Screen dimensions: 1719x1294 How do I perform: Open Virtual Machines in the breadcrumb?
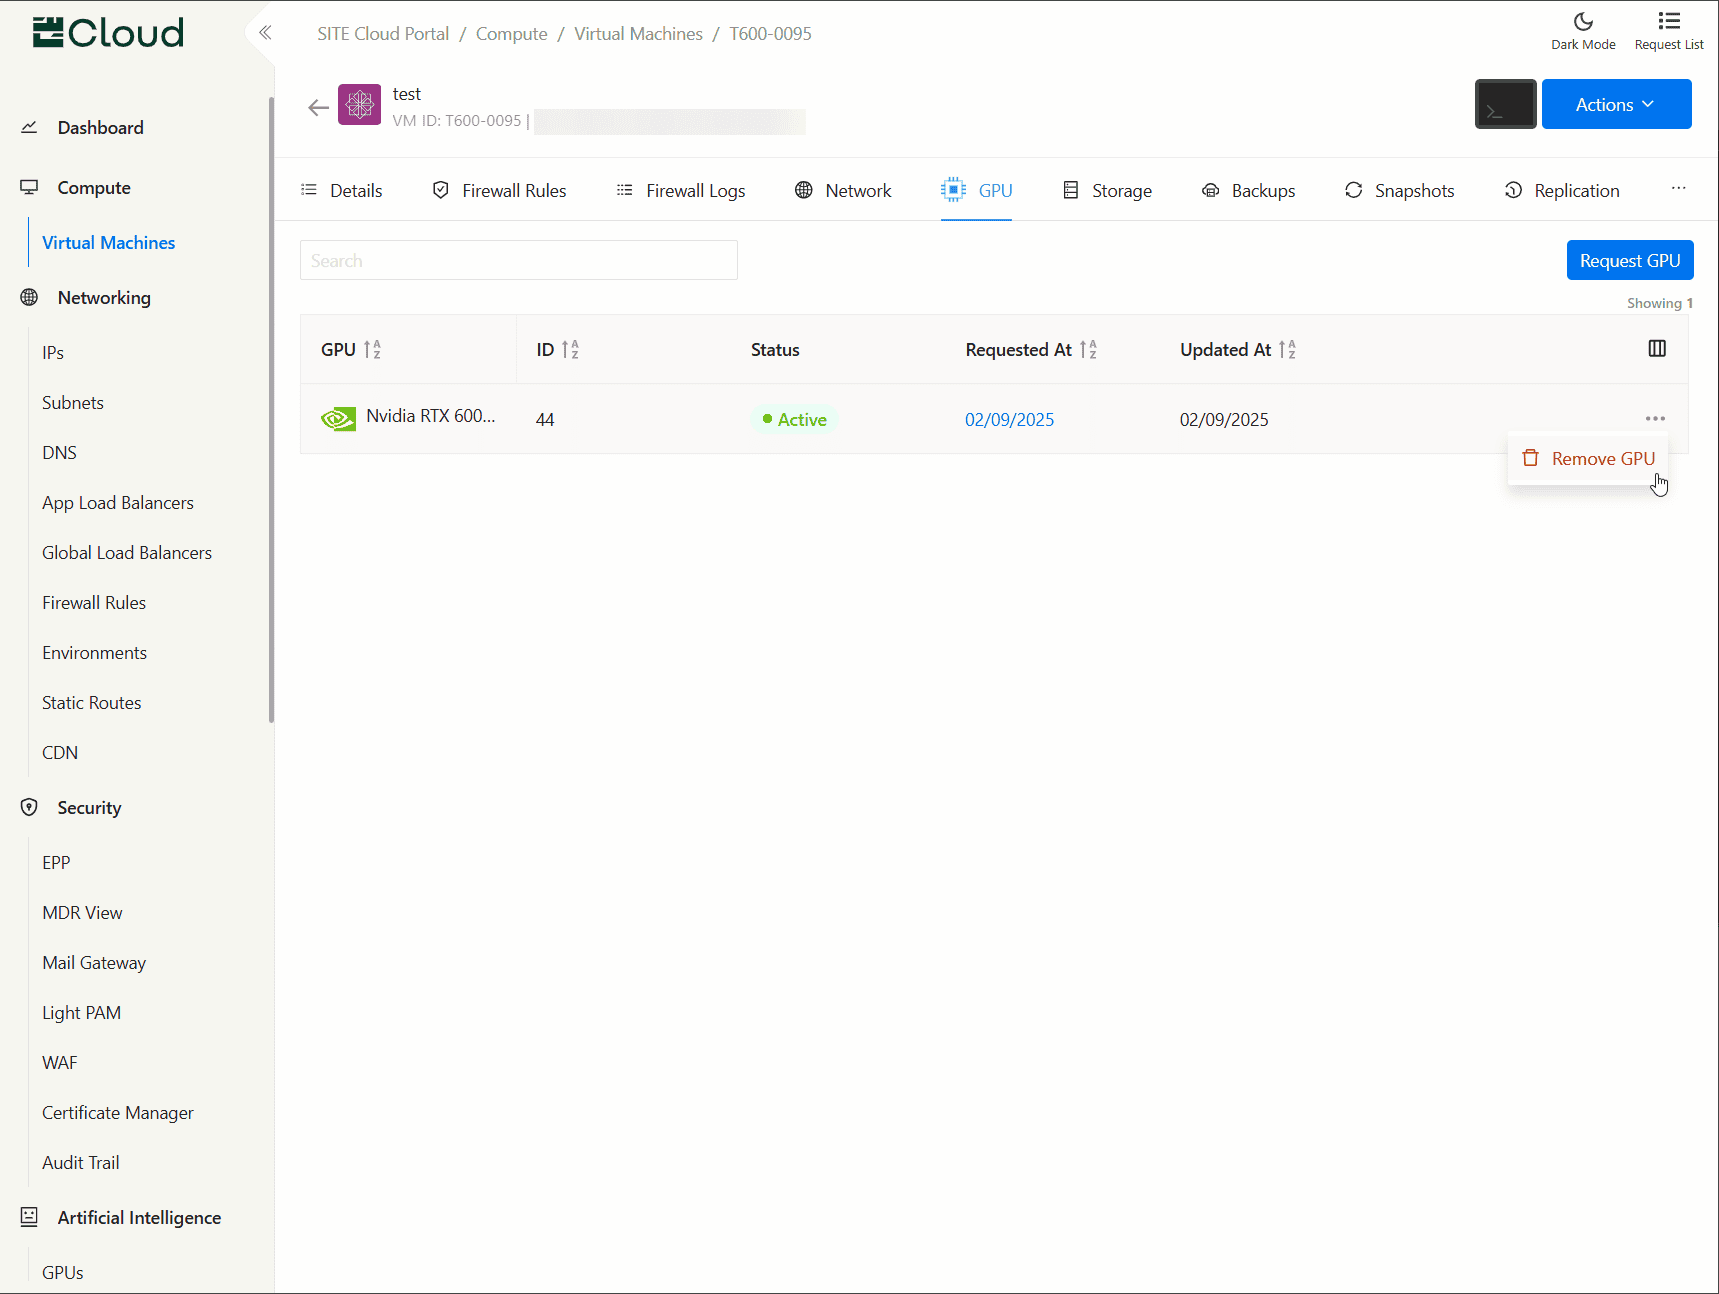638,34
